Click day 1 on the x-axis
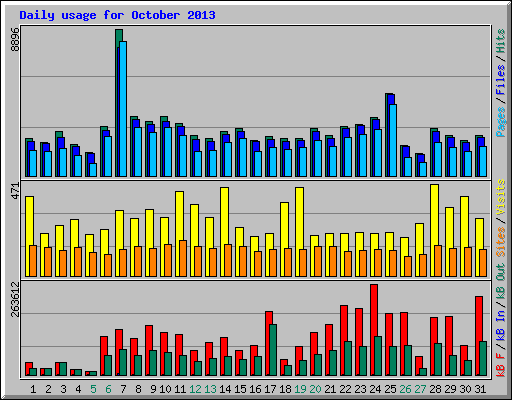 [33, 389]
